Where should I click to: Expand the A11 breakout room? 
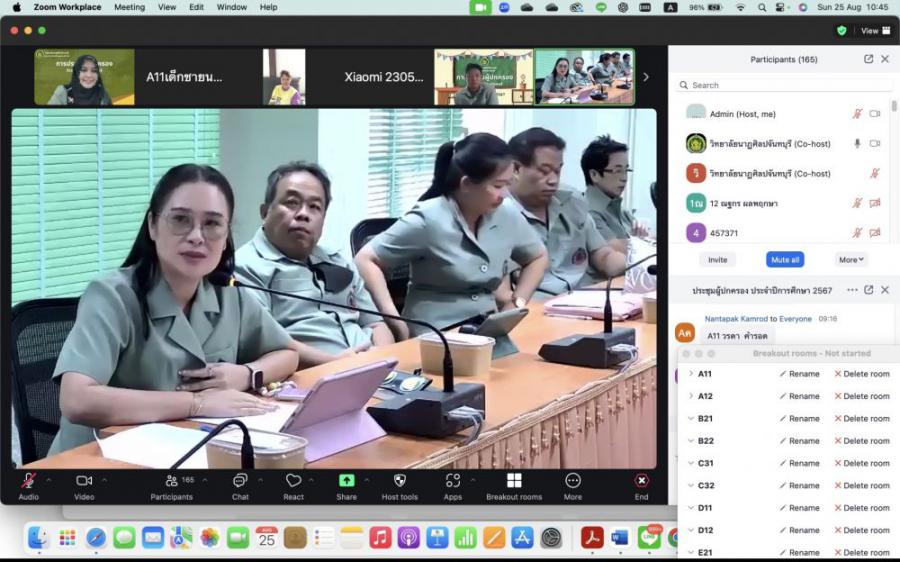690,374
